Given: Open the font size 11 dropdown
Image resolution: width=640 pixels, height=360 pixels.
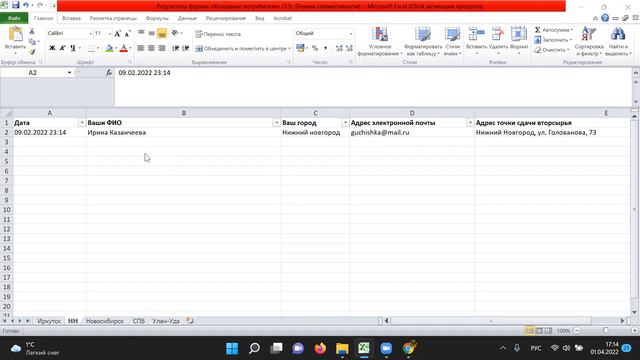Looking at the screenshot, I should (109, 33).
